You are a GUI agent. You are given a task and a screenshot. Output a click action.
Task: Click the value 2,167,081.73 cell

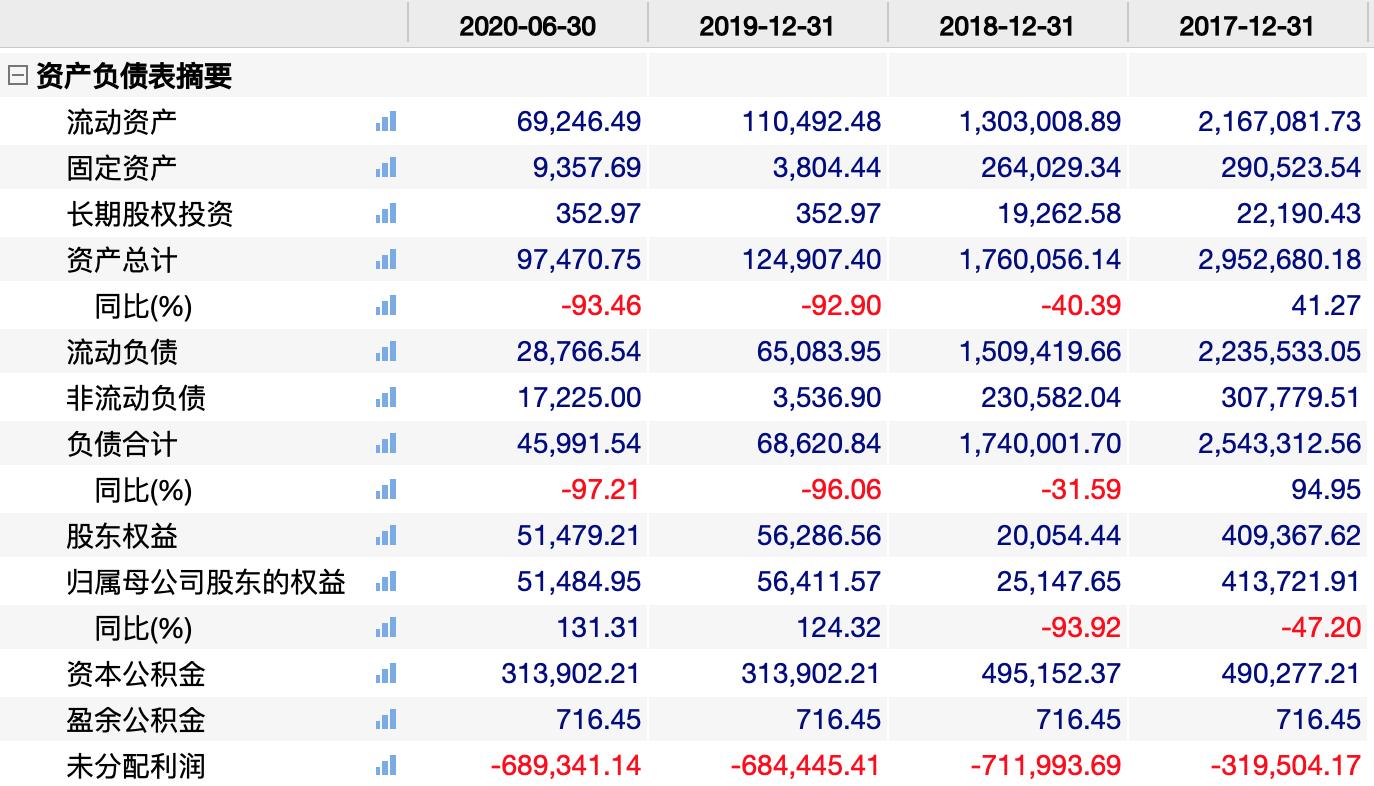(x=1280, y=122)
